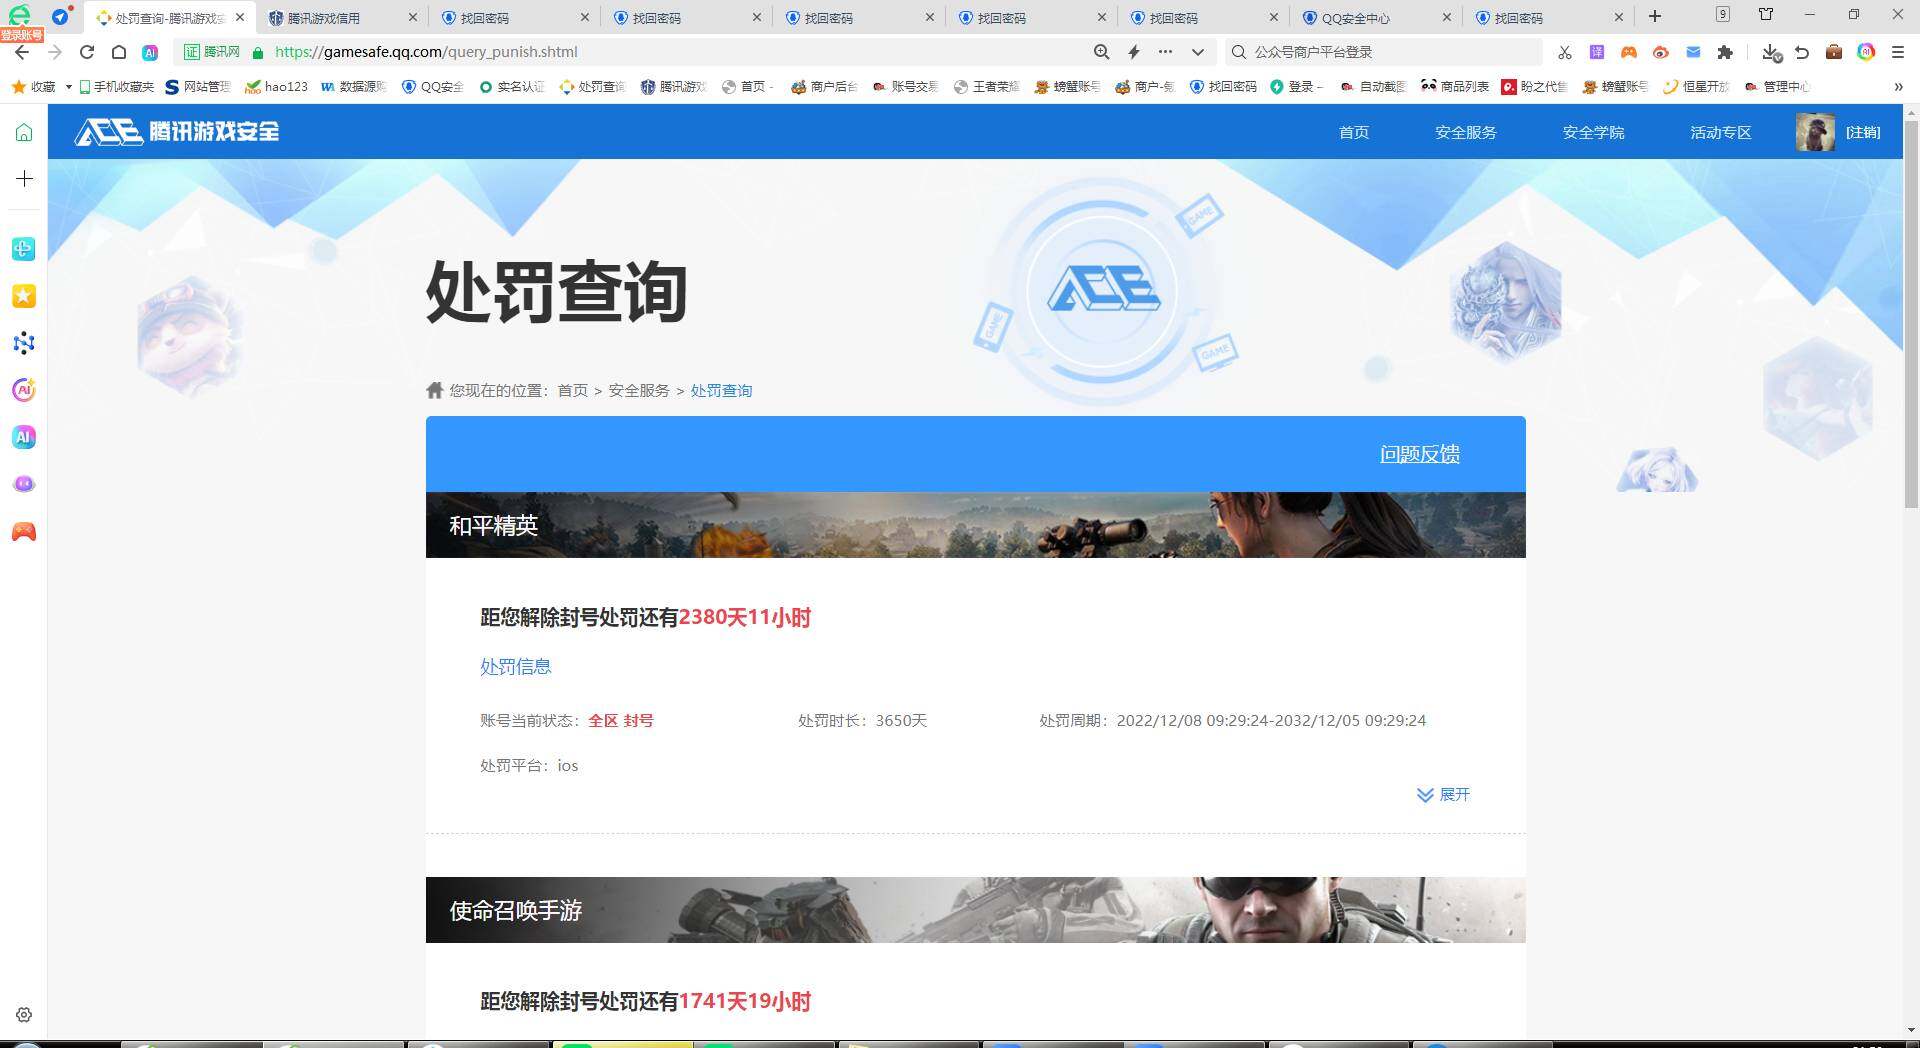Open the 活动专区 navigation menu

tap(1721, 132)
